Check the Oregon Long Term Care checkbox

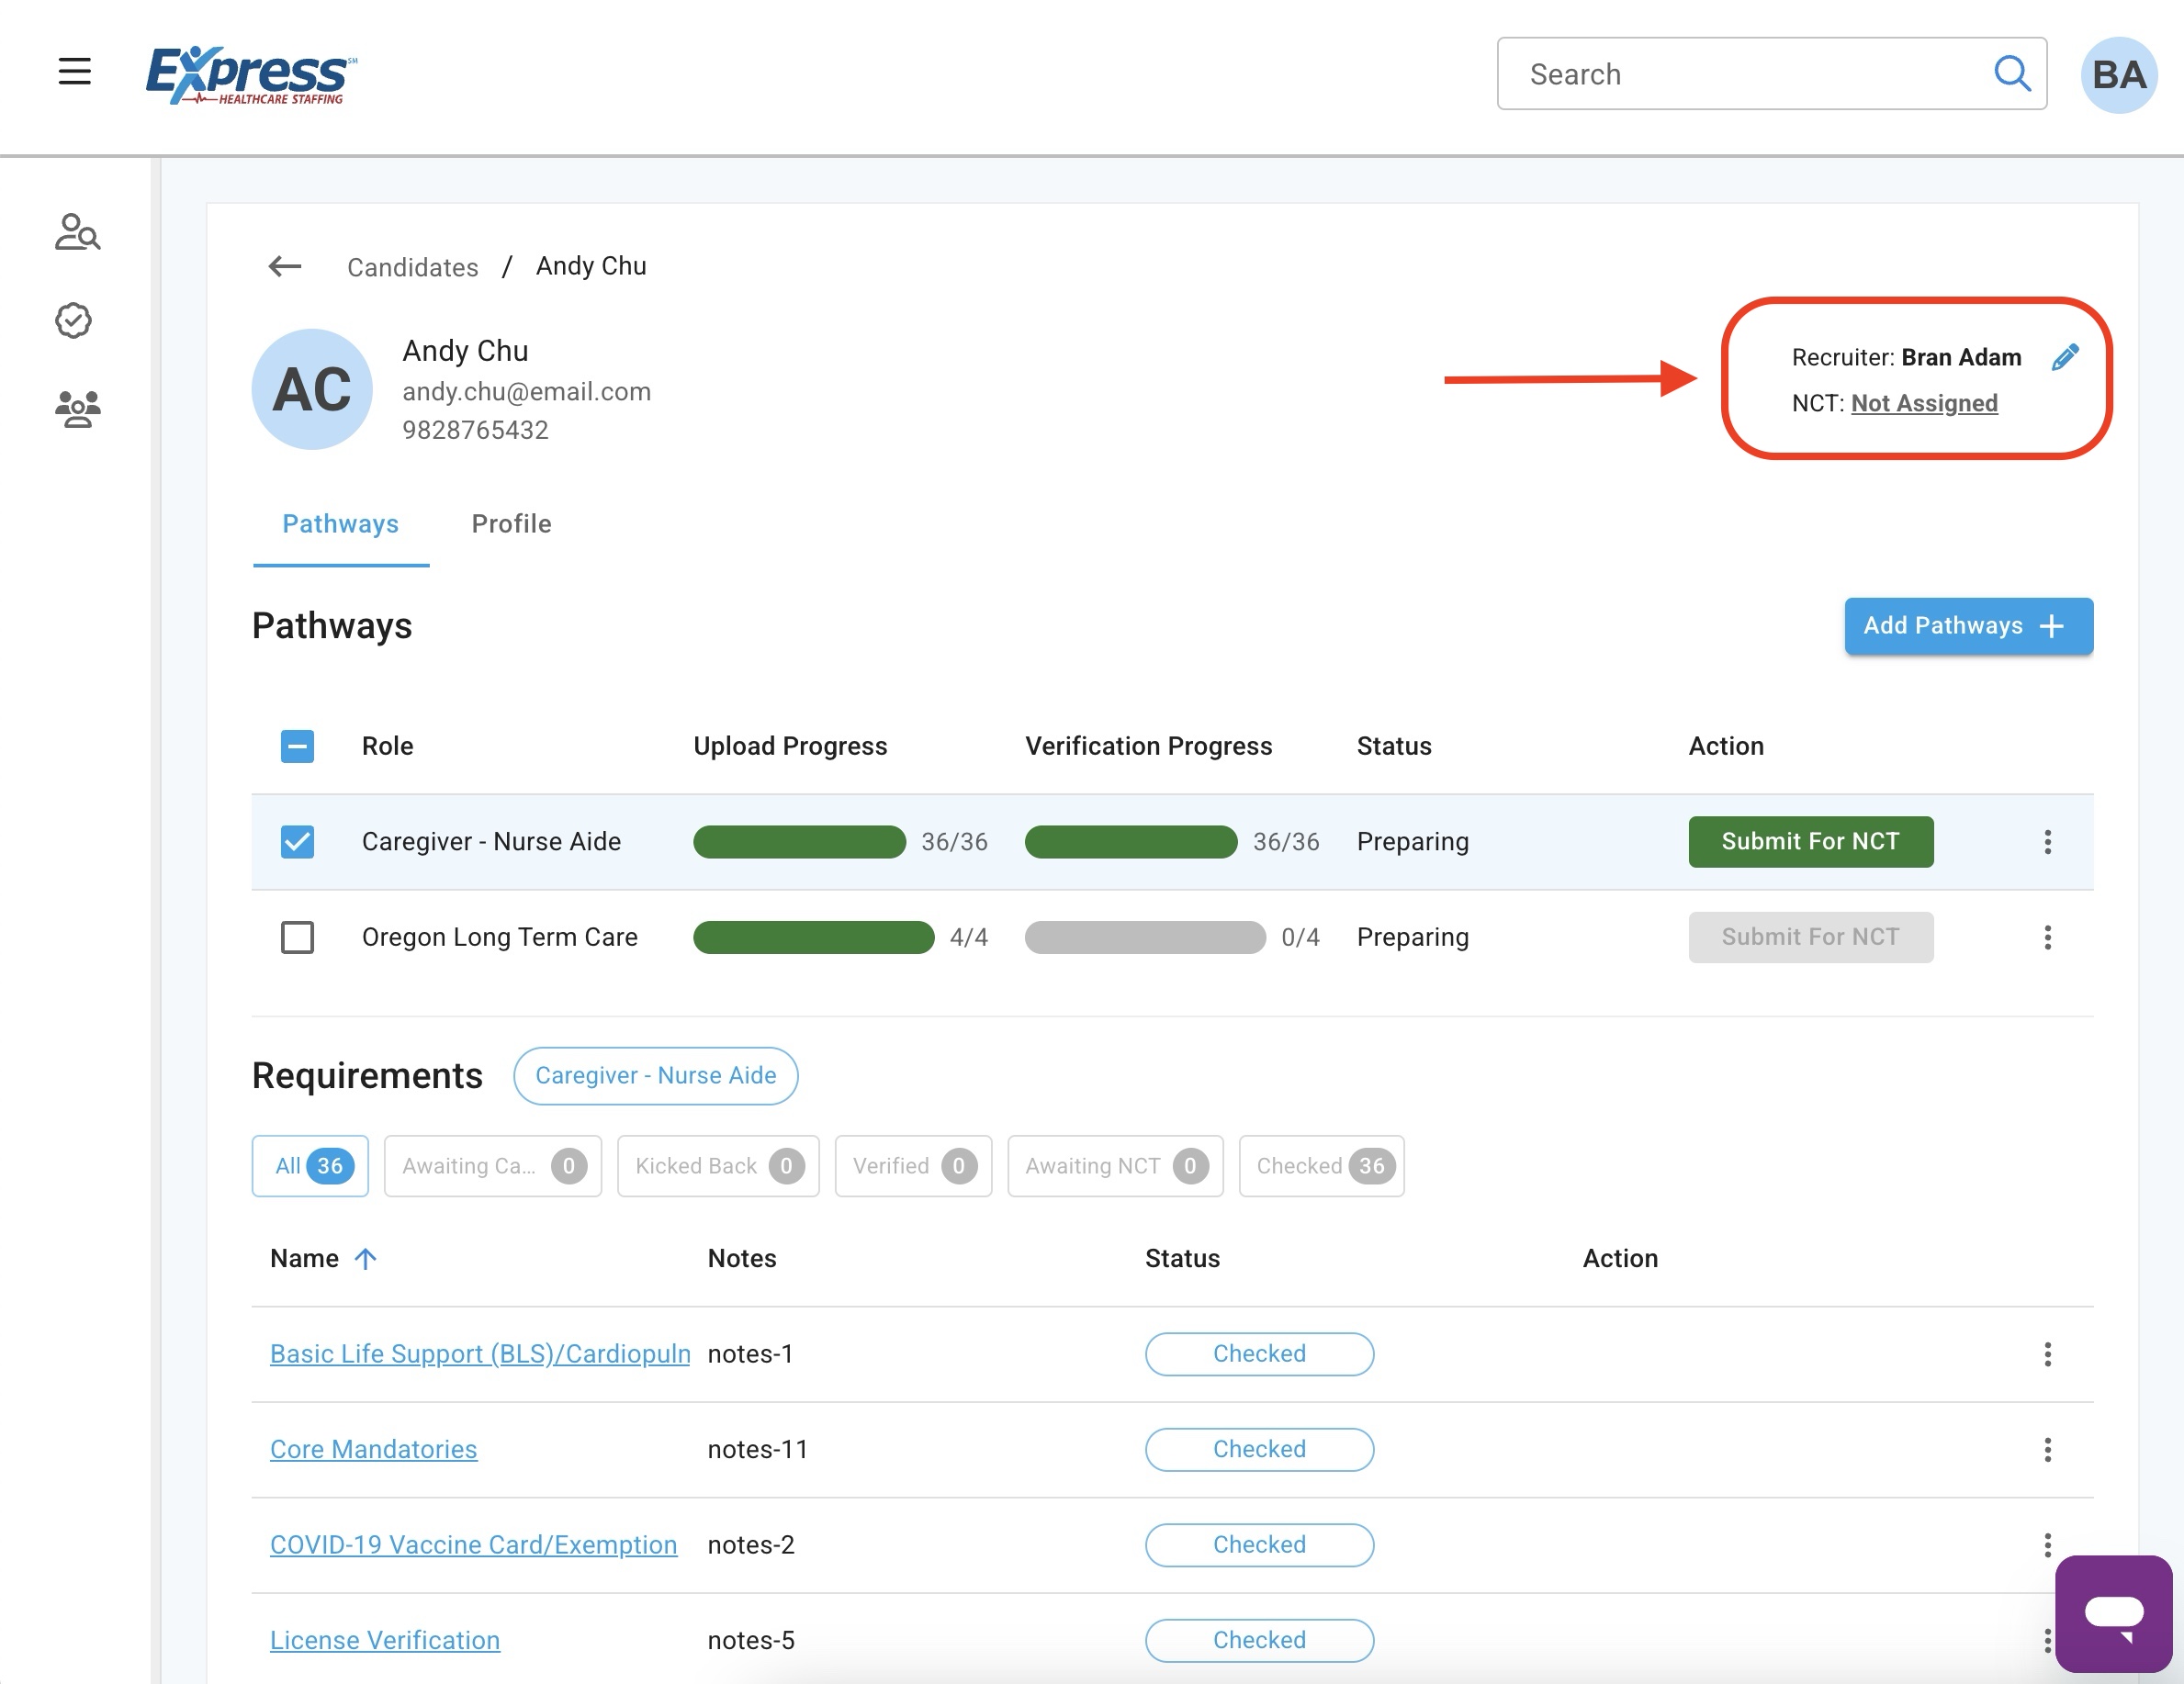(x=297, y=937)
